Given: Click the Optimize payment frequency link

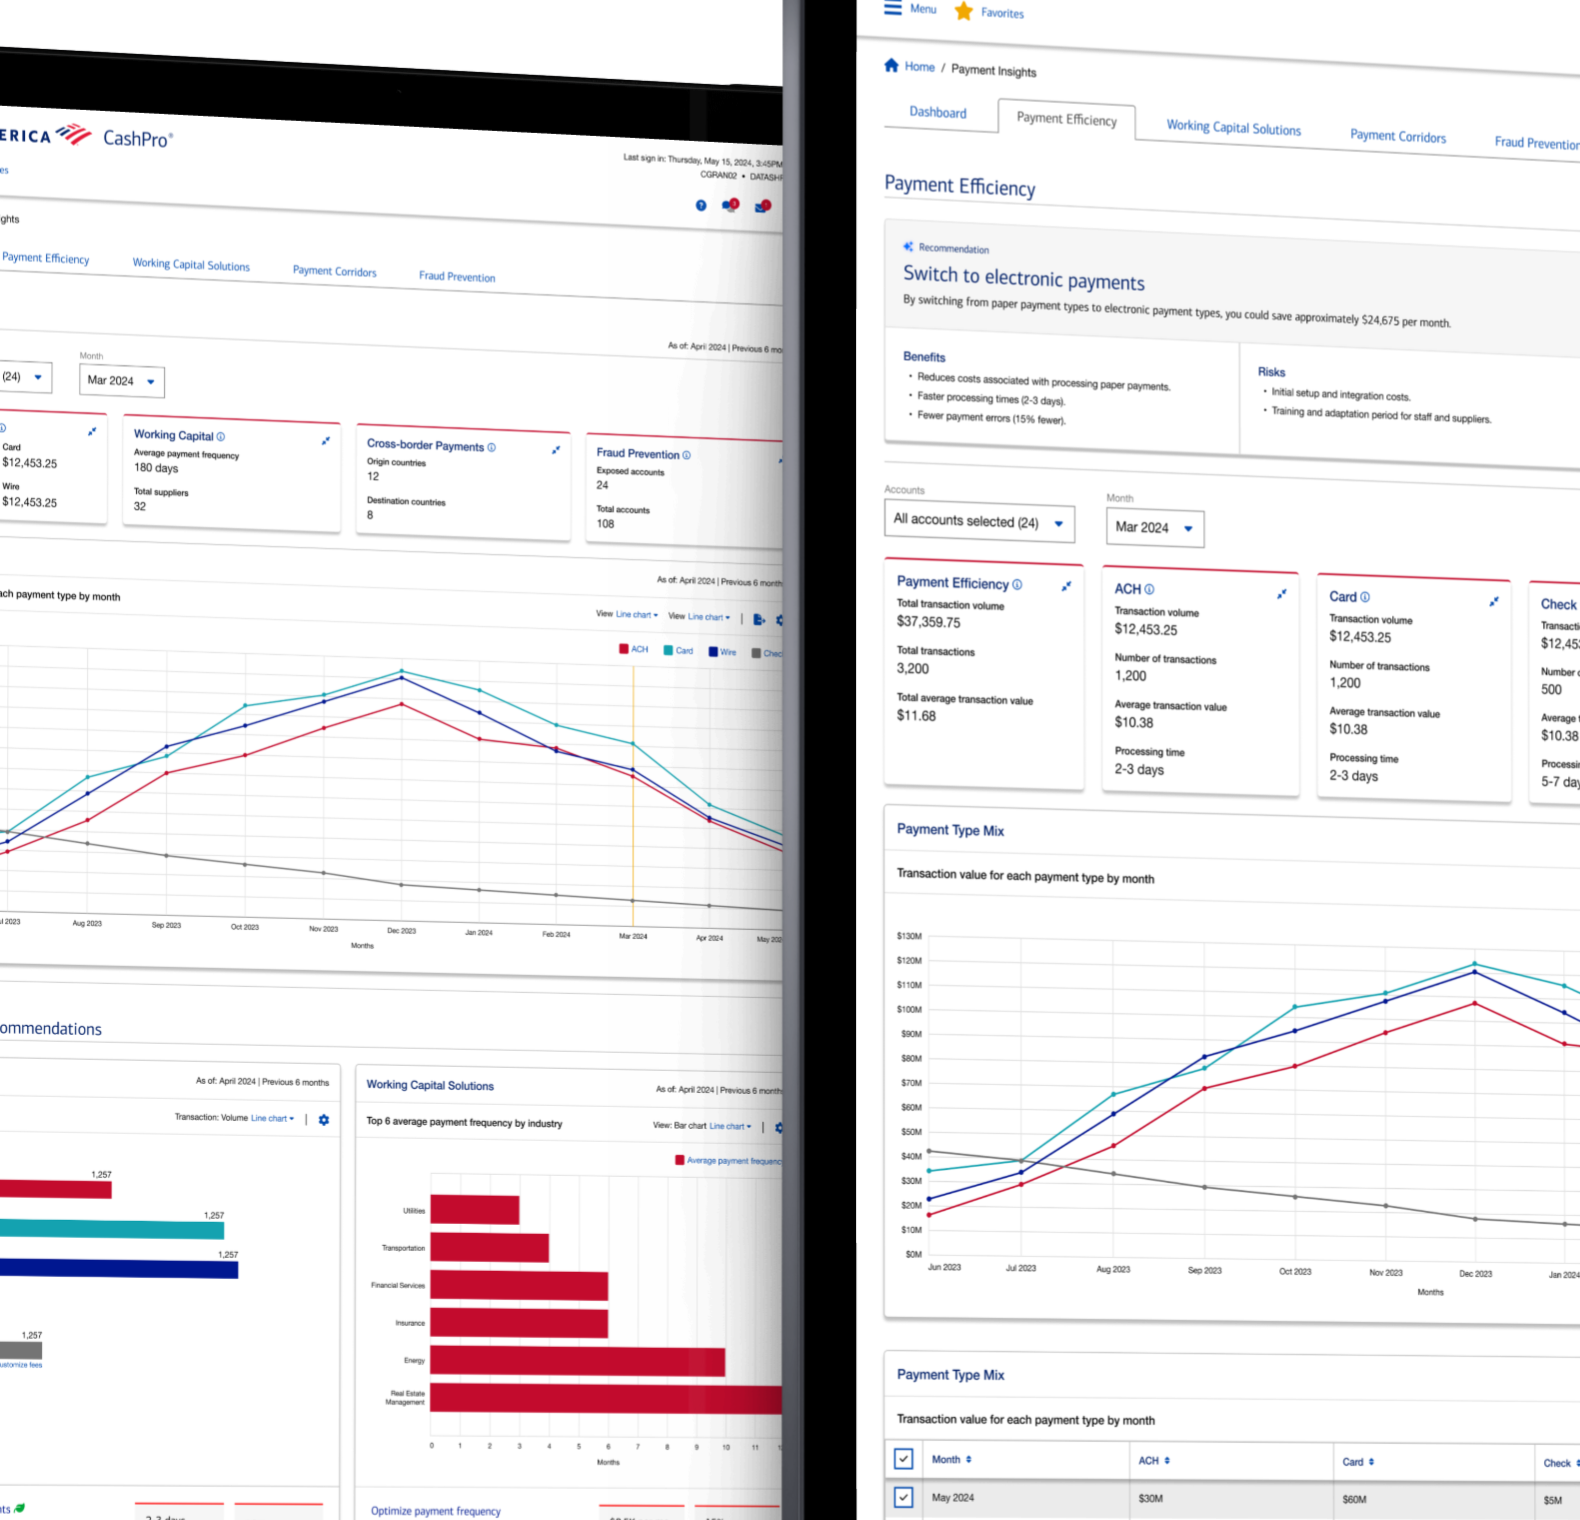Looking at the screenshot, I should tap(435, 1511).
